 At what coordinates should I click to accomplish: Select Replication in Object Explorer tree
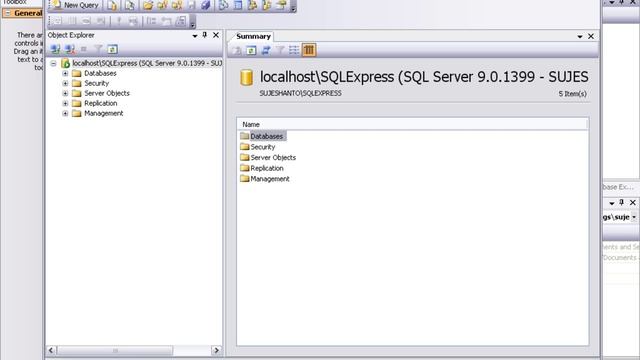point(100,103)
